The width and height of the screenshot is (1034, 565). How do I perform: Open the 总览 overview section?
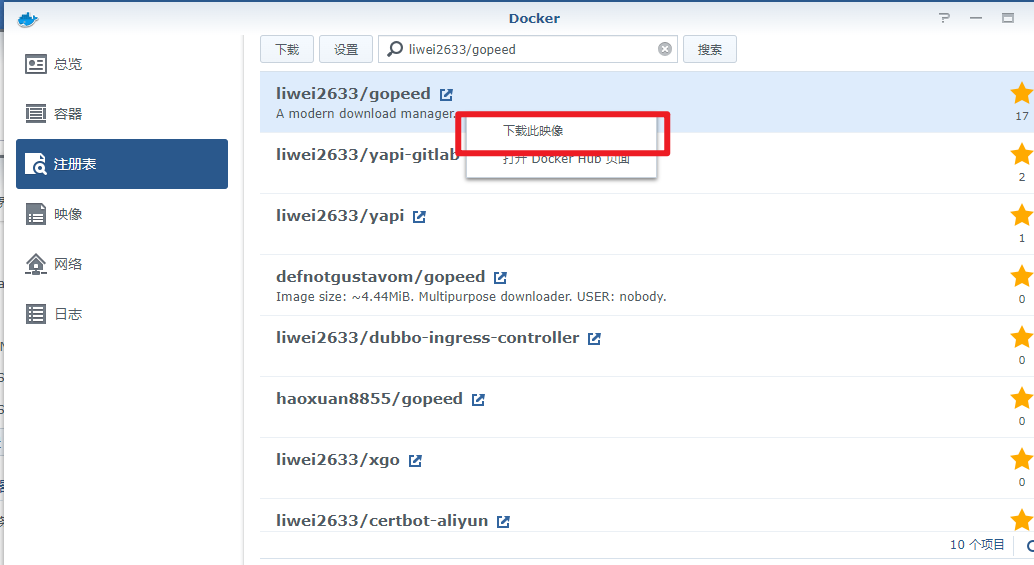tap(122, 64)
